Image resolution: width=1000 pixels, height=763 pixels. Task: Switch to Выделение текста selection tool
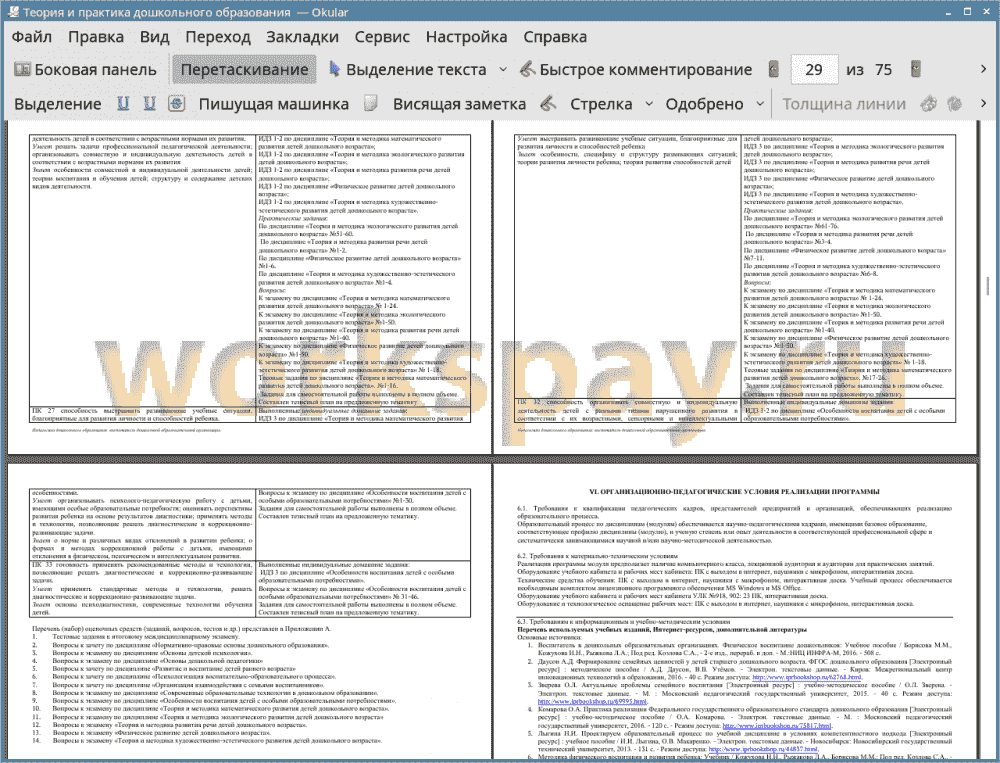click(408, 70)
